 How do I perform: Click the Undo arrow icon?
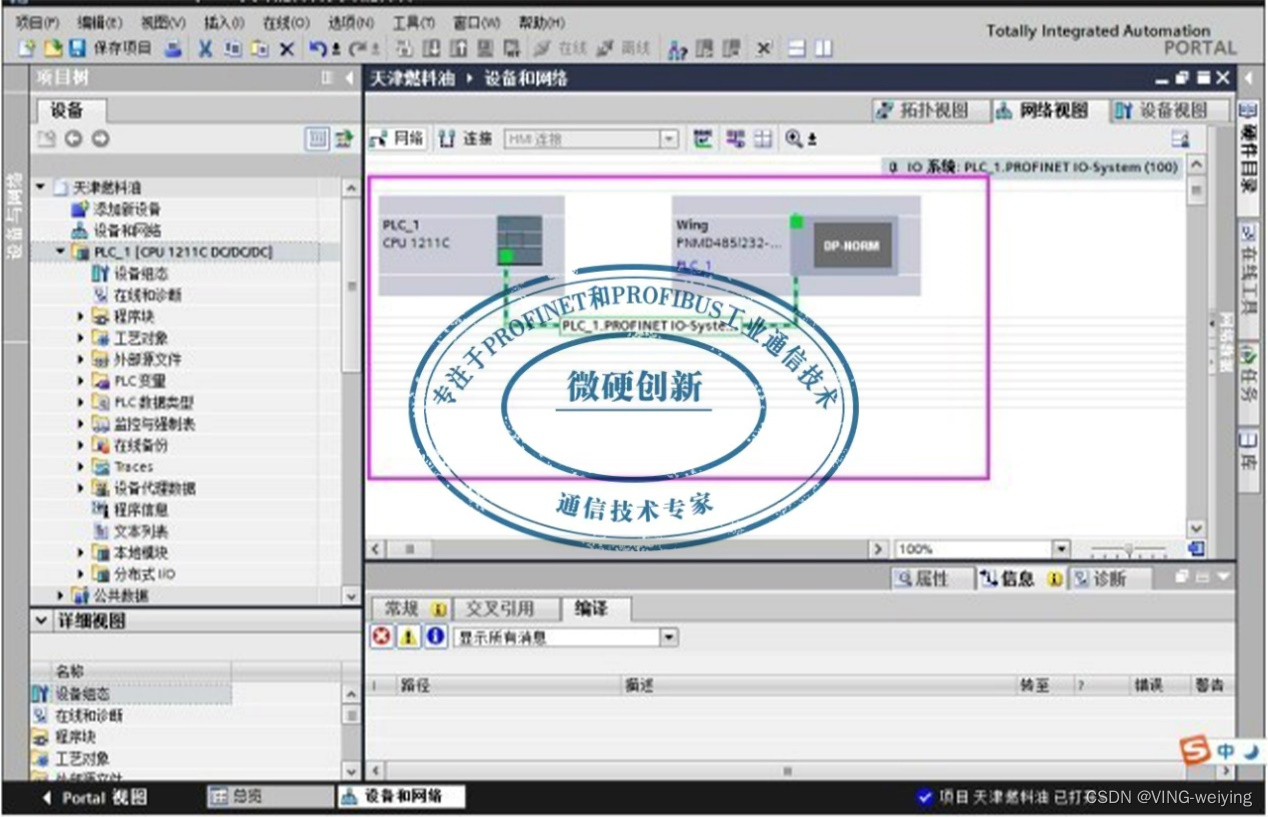(318, 48)
